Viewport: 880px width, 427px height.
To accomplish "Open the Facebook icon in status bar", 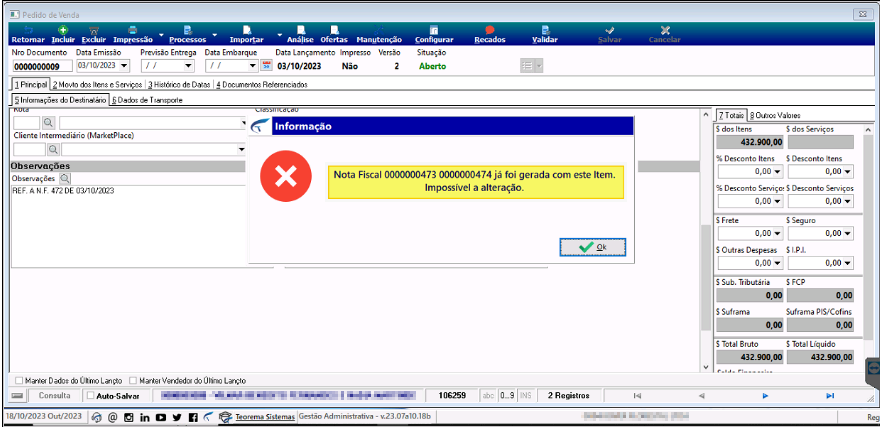I will tap(193, 417).
